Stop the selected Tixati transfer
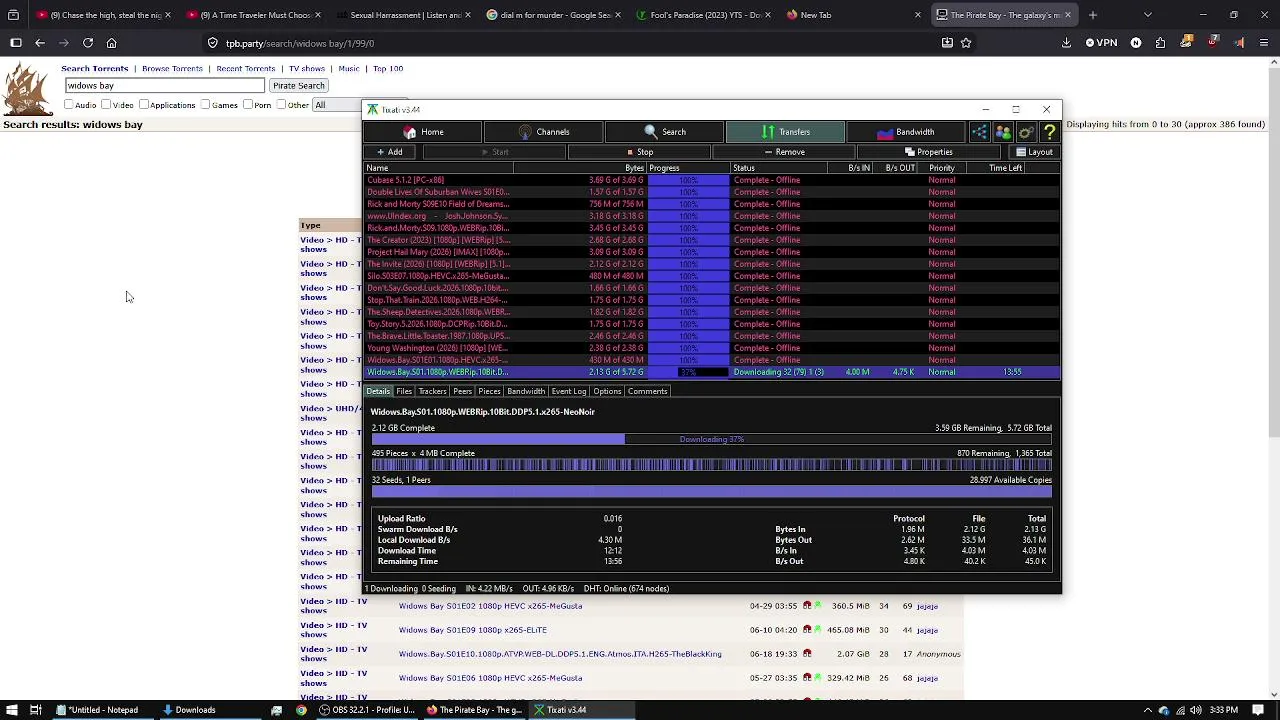1280x720 pixels. pos(640,152)
